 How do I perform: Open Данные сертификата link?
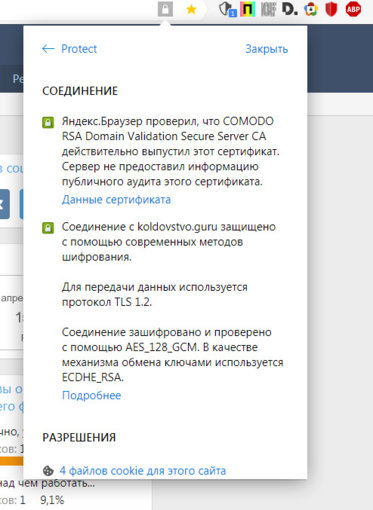[x=116, y=200]
